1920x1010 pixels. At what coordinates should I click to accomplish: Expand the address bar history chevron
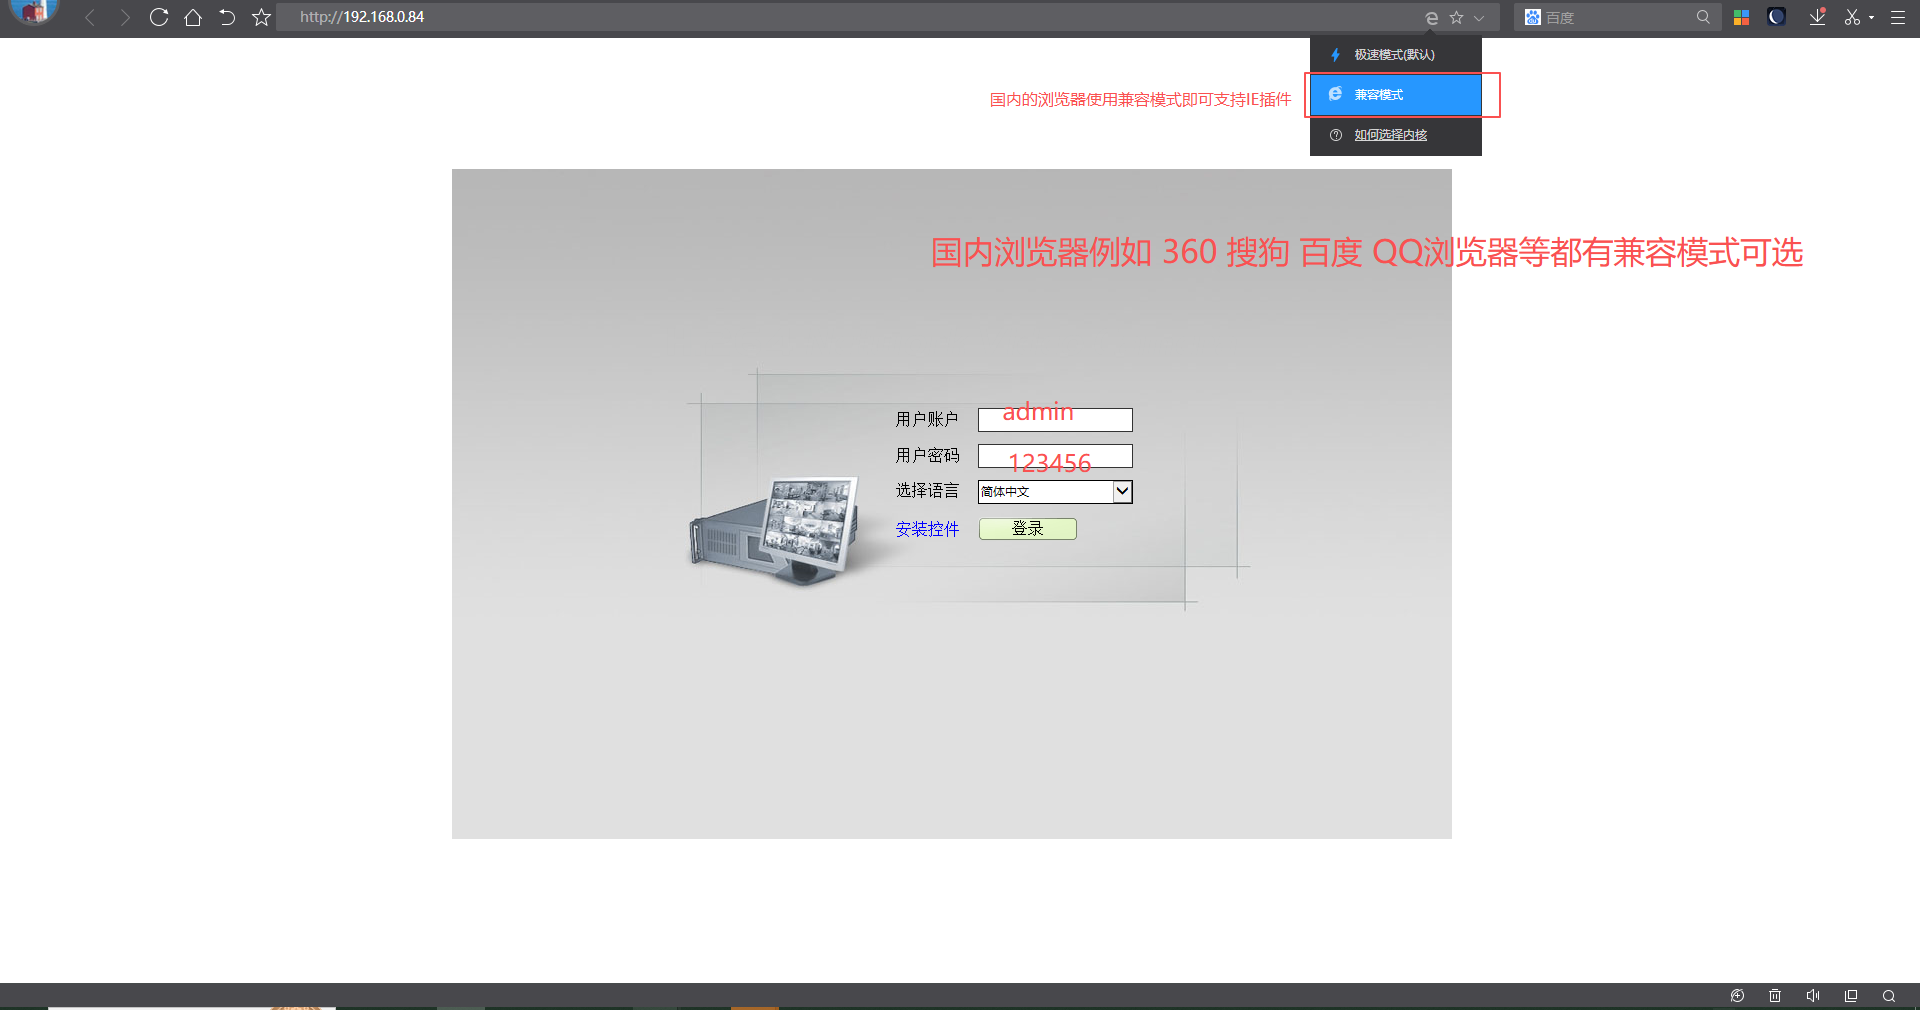tap(1479, 17)
